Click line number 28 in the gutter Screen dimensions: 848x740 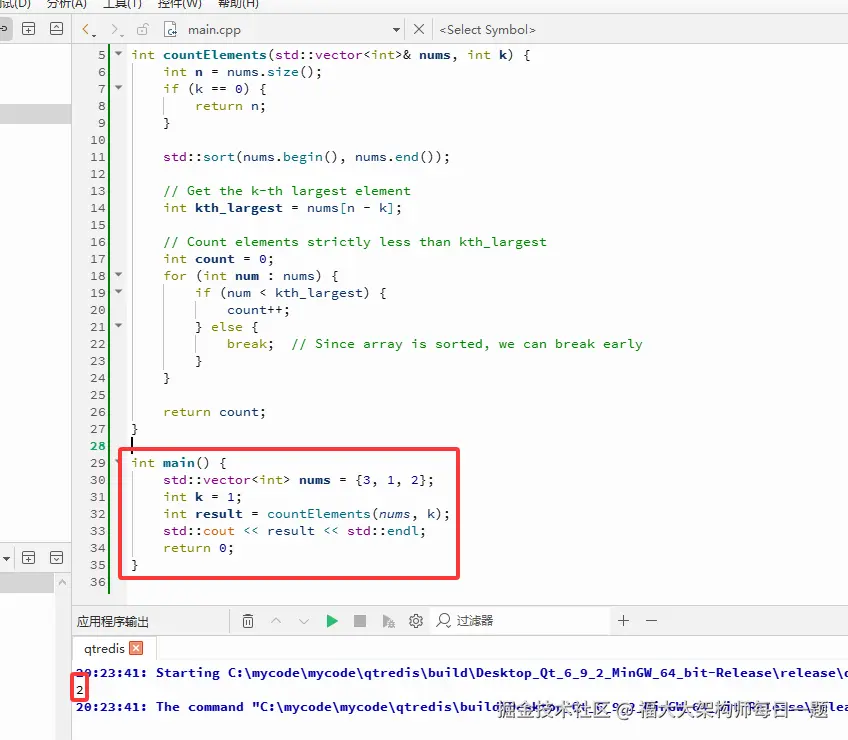98,446
